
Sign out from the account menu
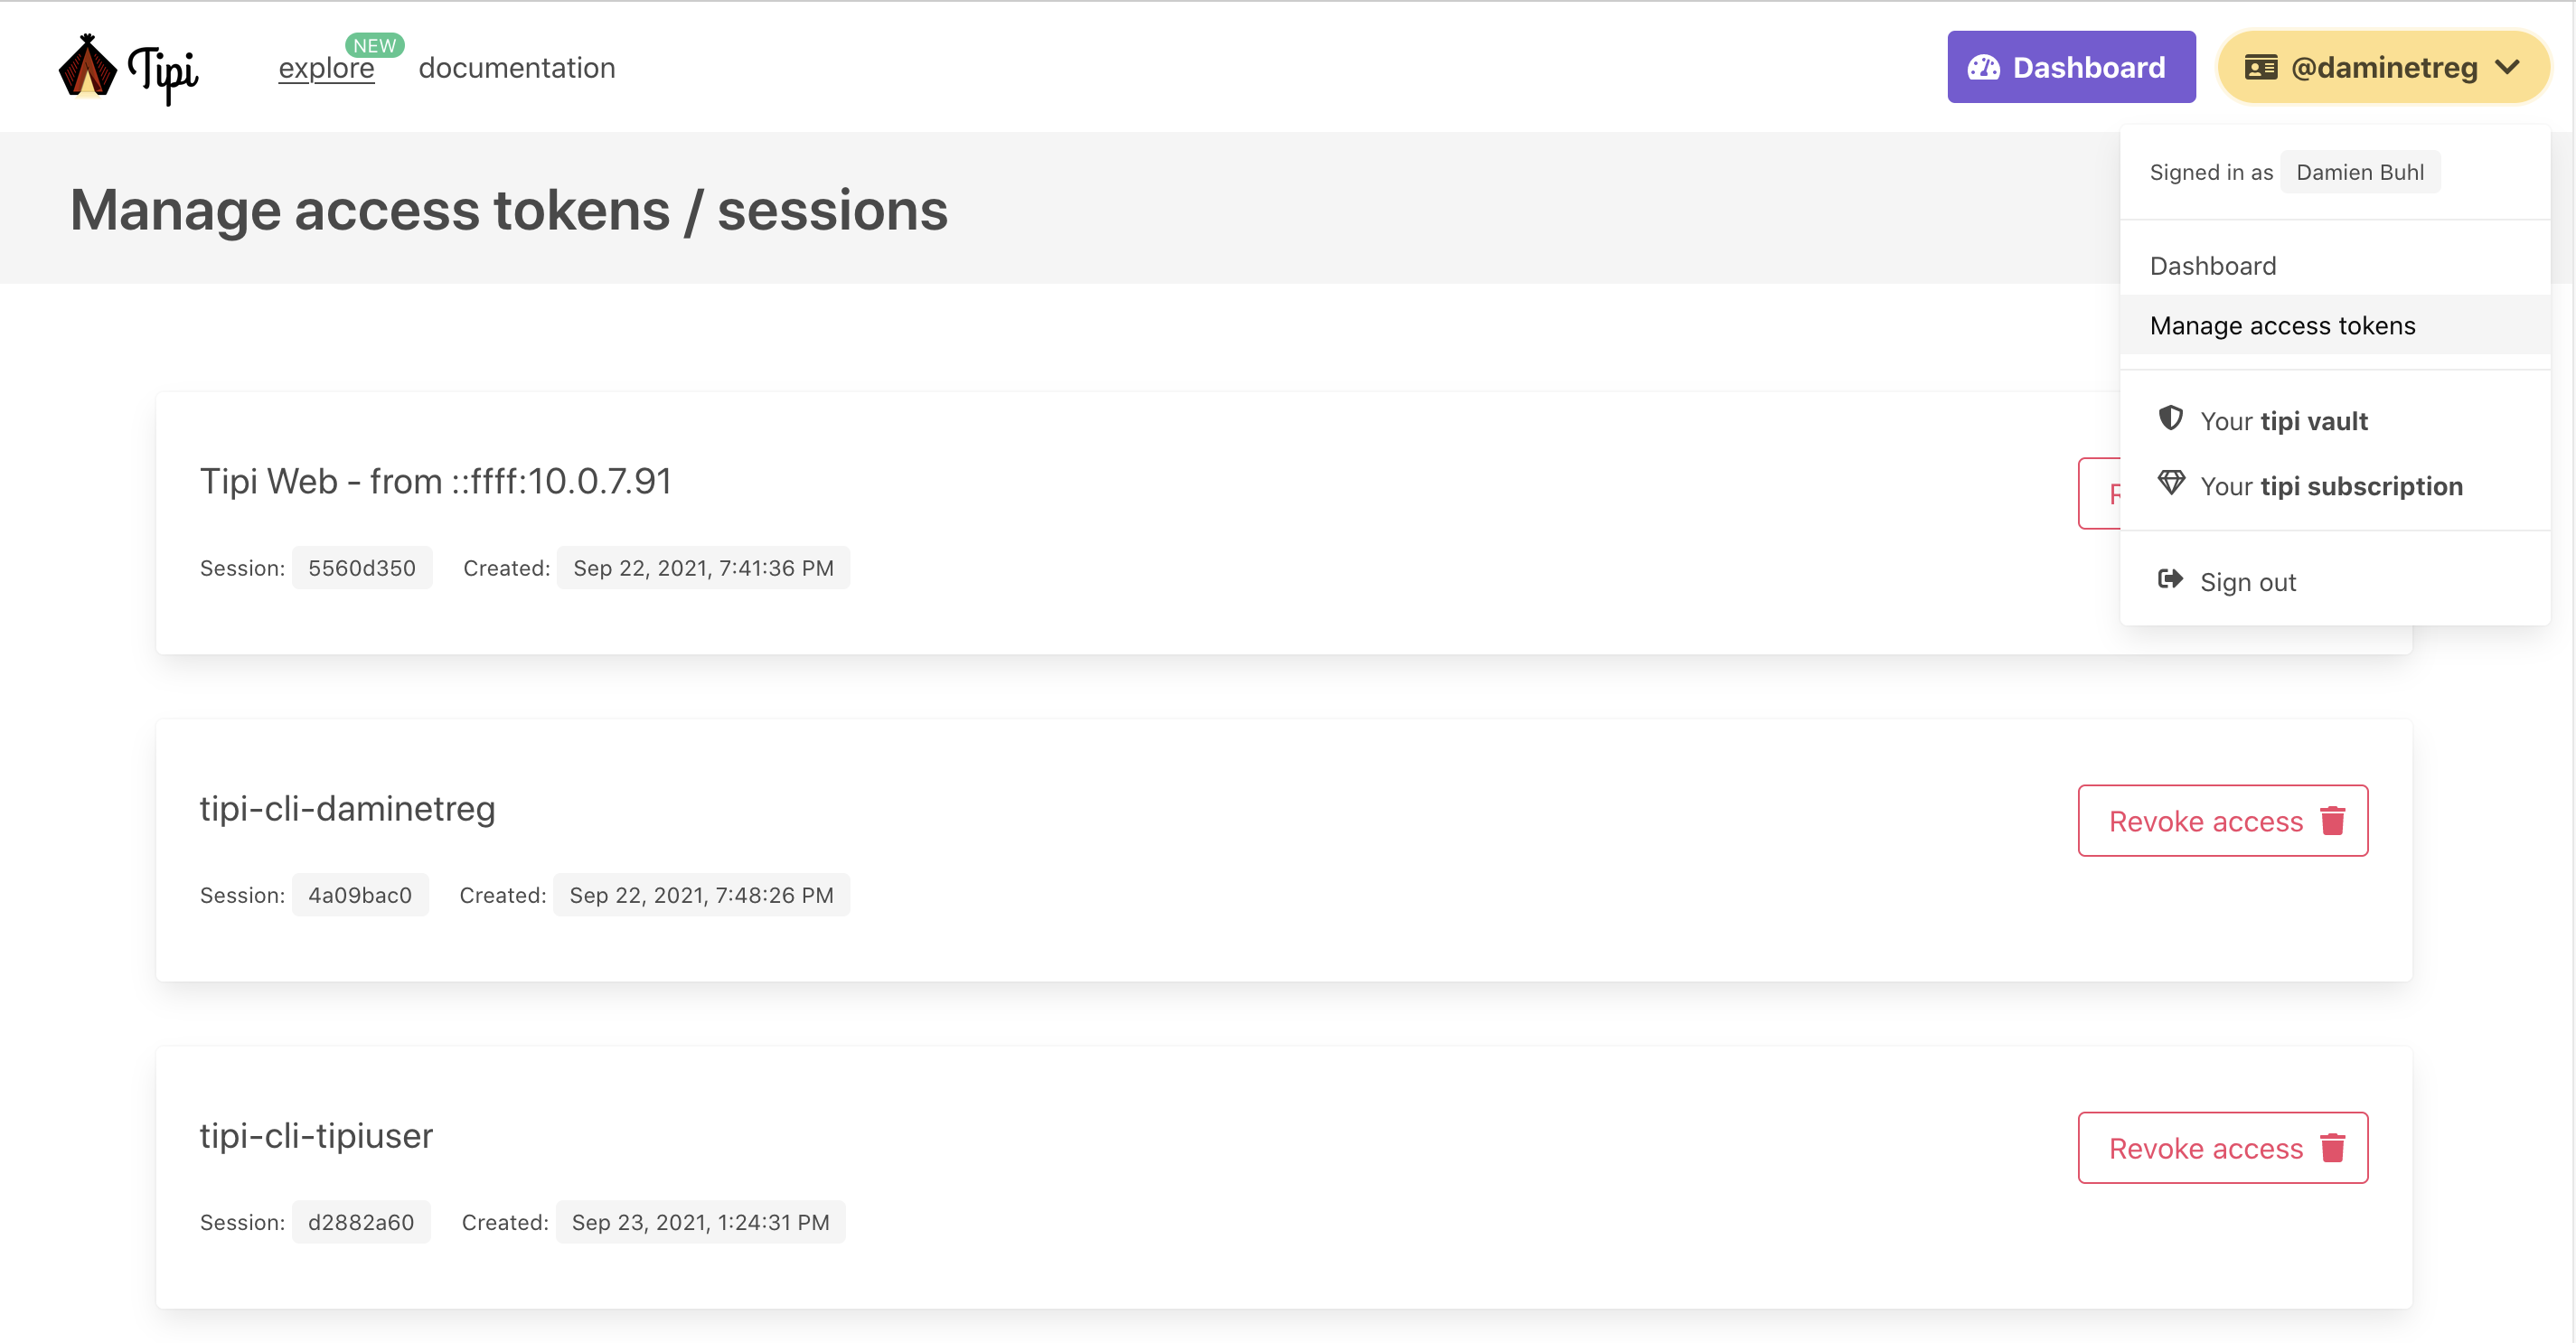pos(2247,582)
